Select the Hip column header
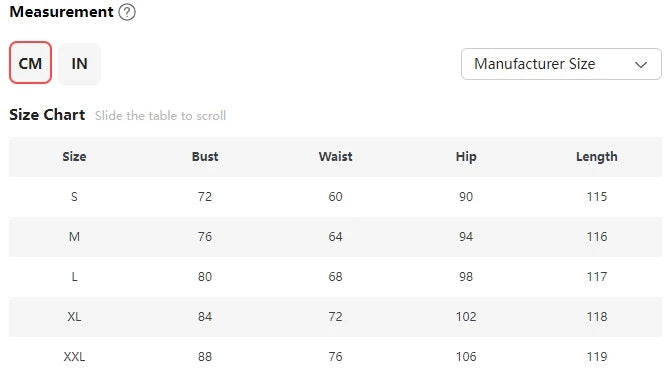Viewport: 665px width, 374px height. (466, 157)
